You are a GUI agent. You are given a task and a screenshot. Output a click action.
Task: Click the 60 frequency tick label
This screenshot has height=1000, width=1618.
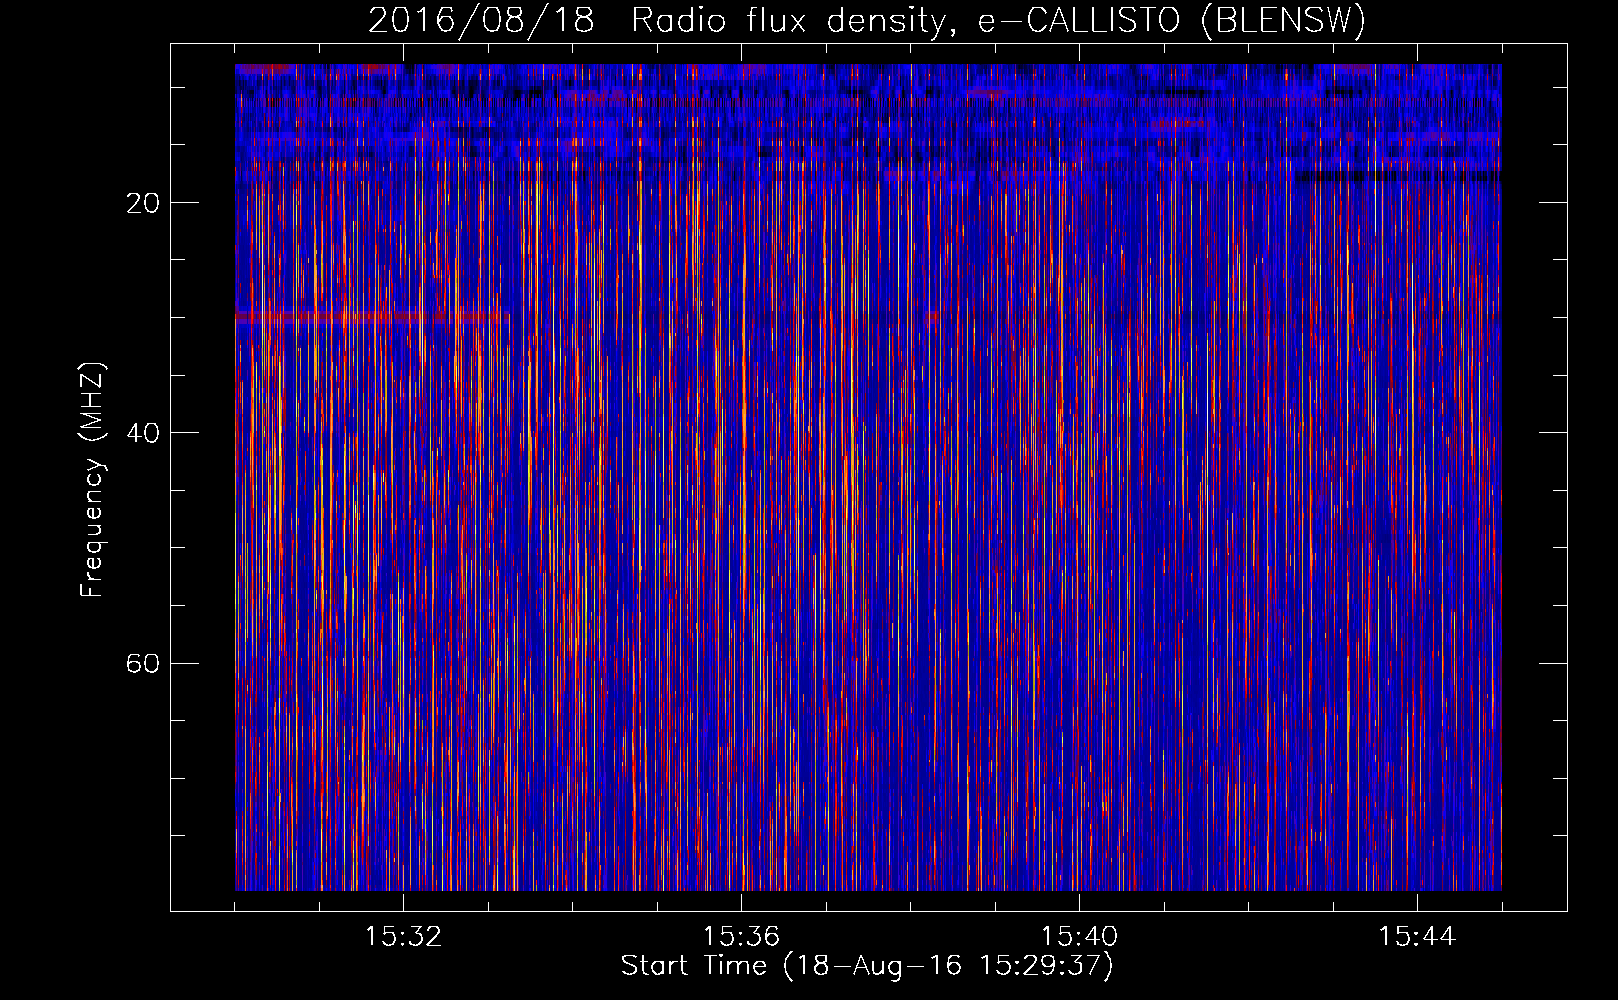[143, 663]
